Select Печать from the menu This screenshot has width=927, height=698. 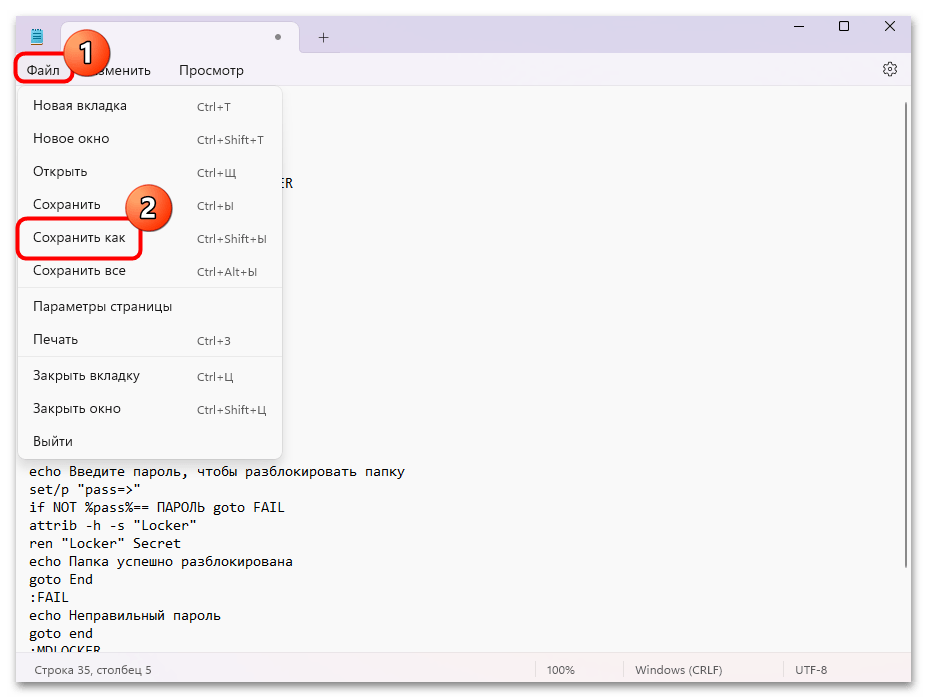(55, 340)
